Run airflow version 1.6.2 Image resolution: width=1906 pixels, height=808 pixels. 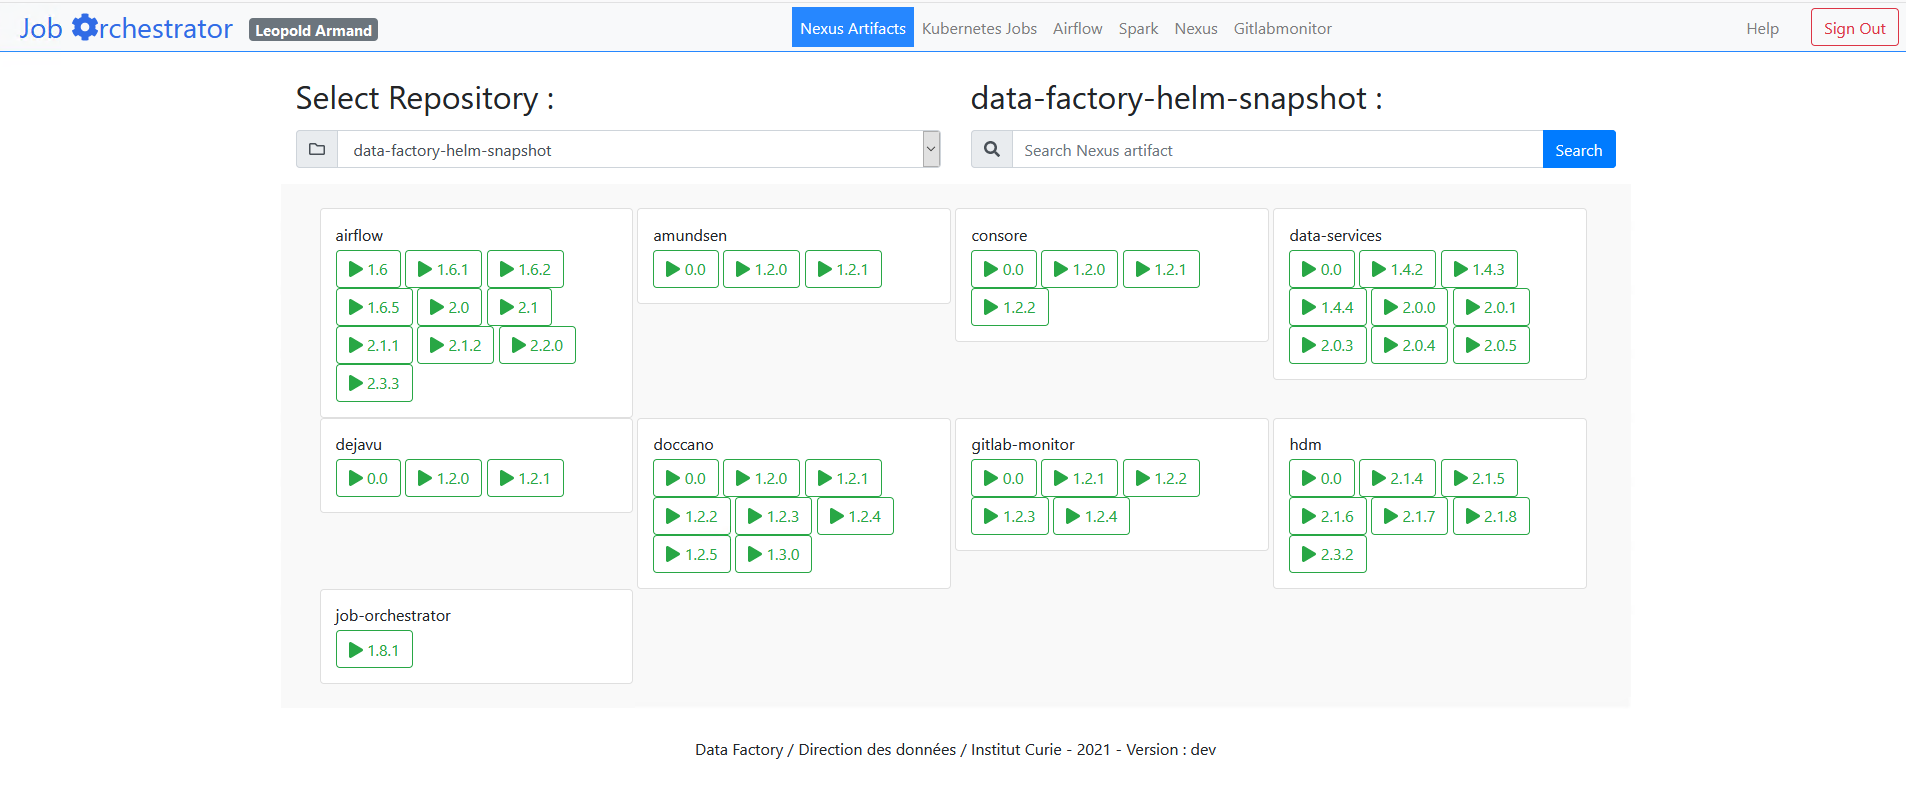[x=525, y=269]
